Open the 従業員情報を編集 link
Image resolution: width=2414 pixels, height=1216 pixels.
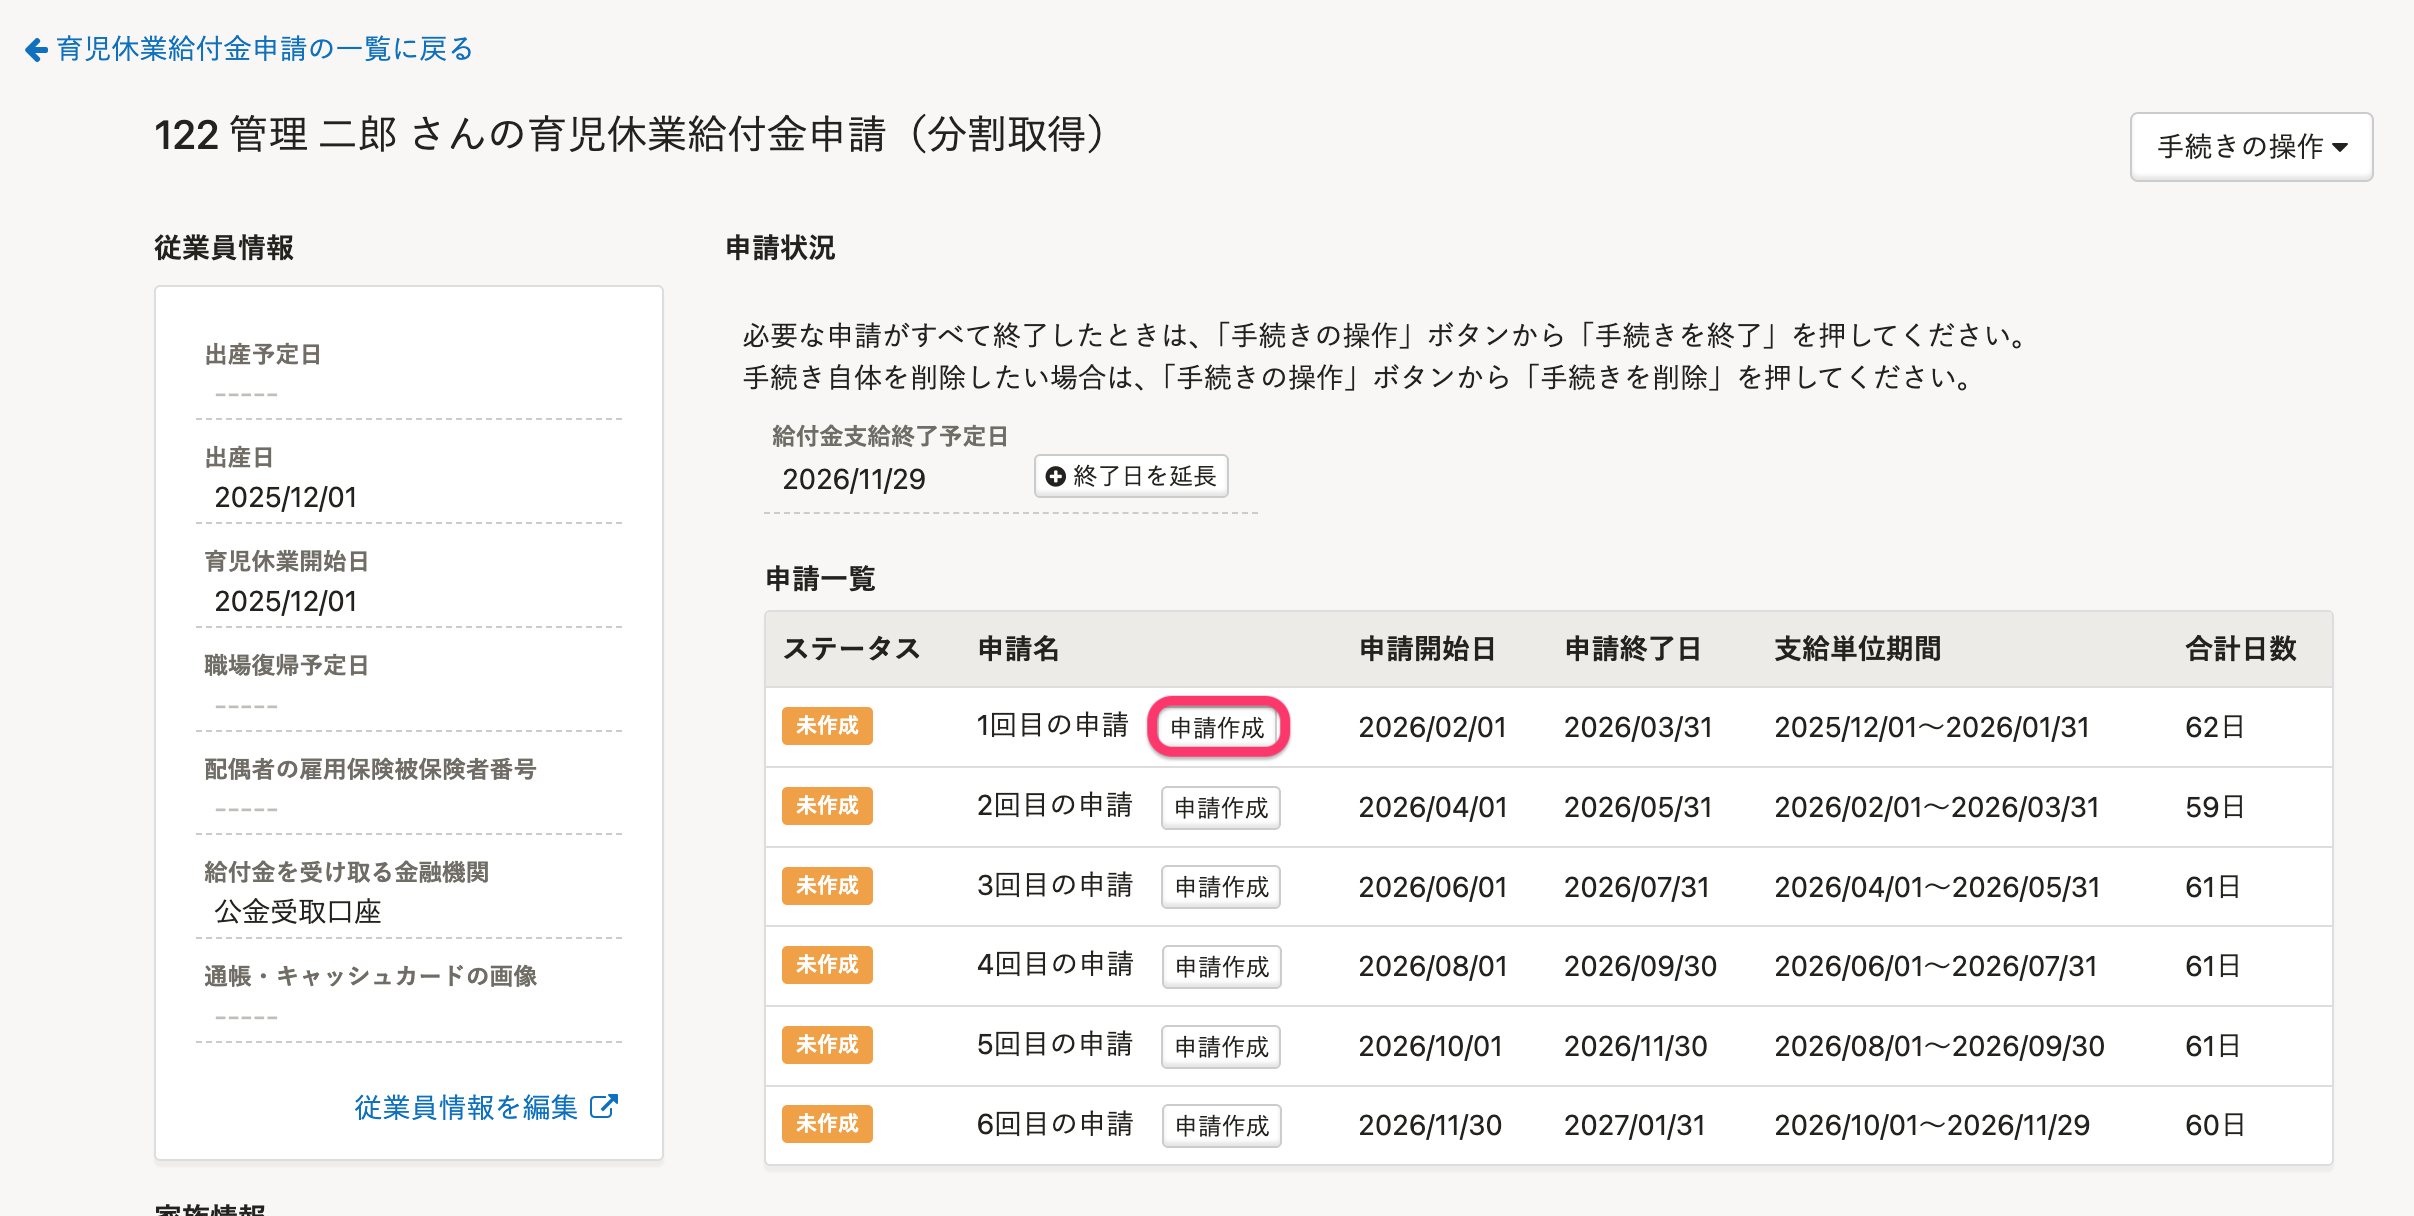[466, 1107]
